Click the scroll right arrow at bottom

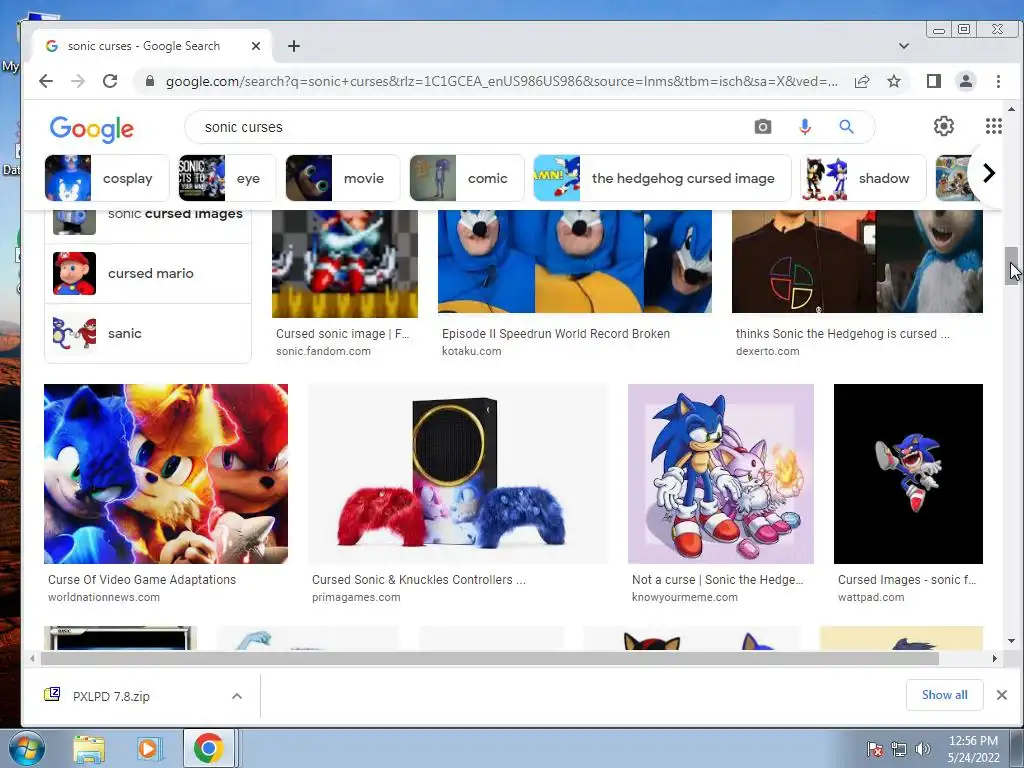point(994,658)
